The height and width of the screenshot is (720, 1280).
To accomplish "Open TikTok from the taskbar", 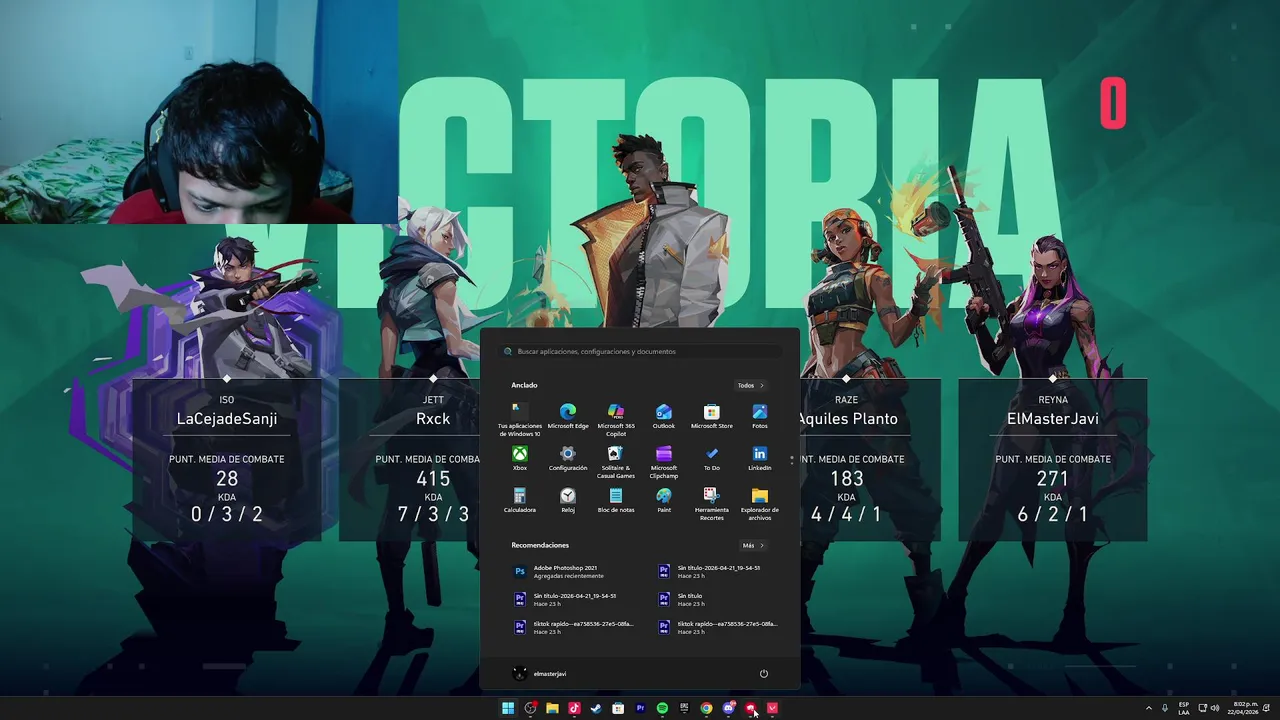I will 574,708.
